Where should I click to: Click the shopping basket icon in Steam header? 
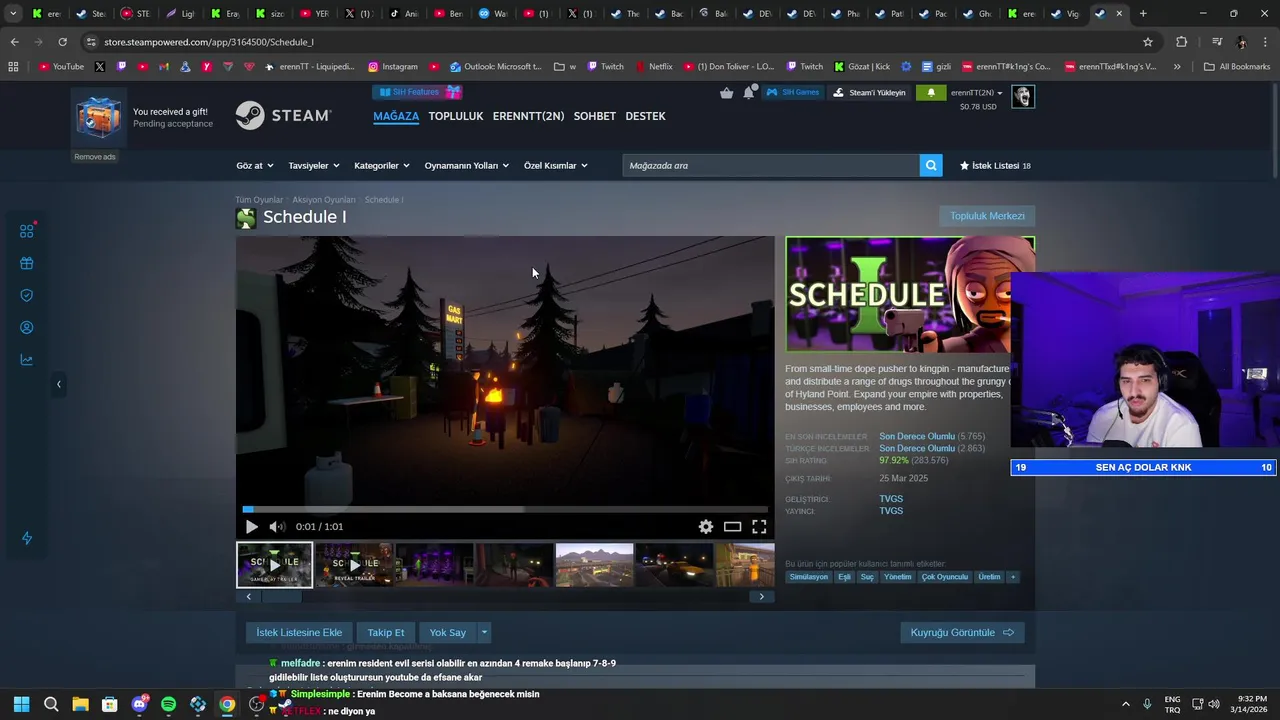pos(727,93)
